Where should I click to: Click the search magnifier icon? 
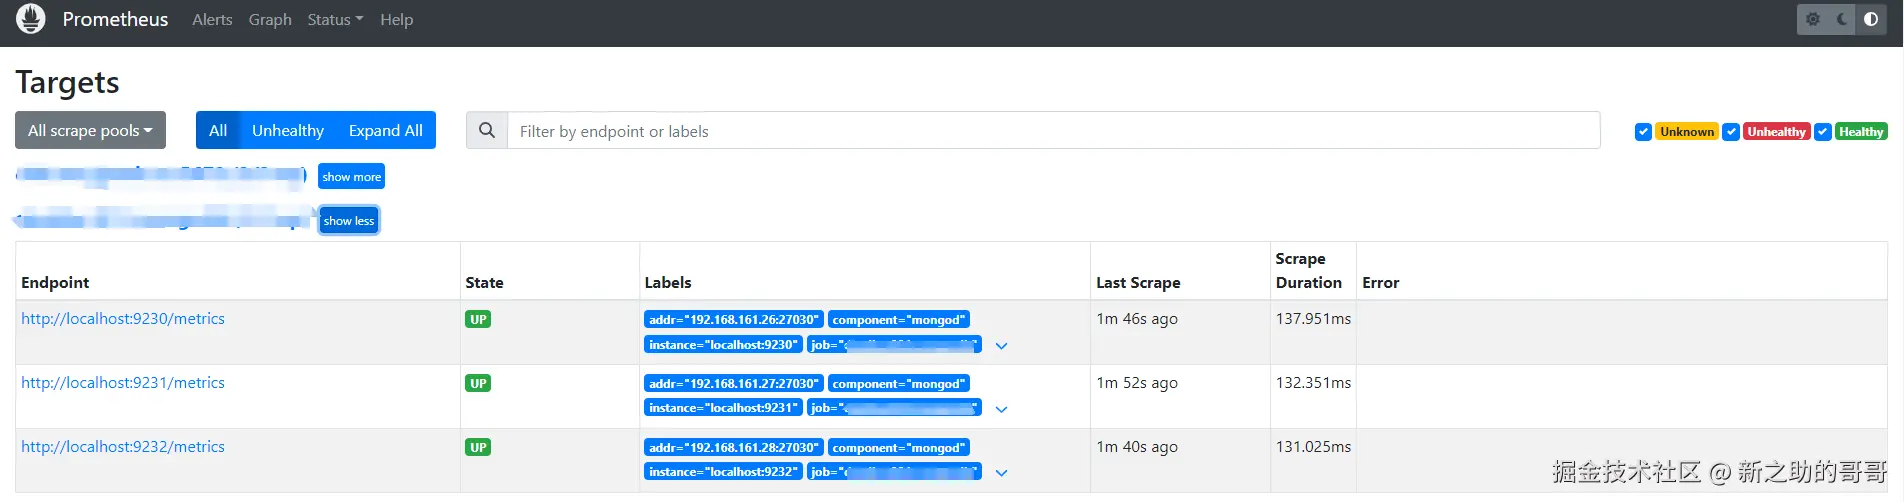click(x=487, y=130)
